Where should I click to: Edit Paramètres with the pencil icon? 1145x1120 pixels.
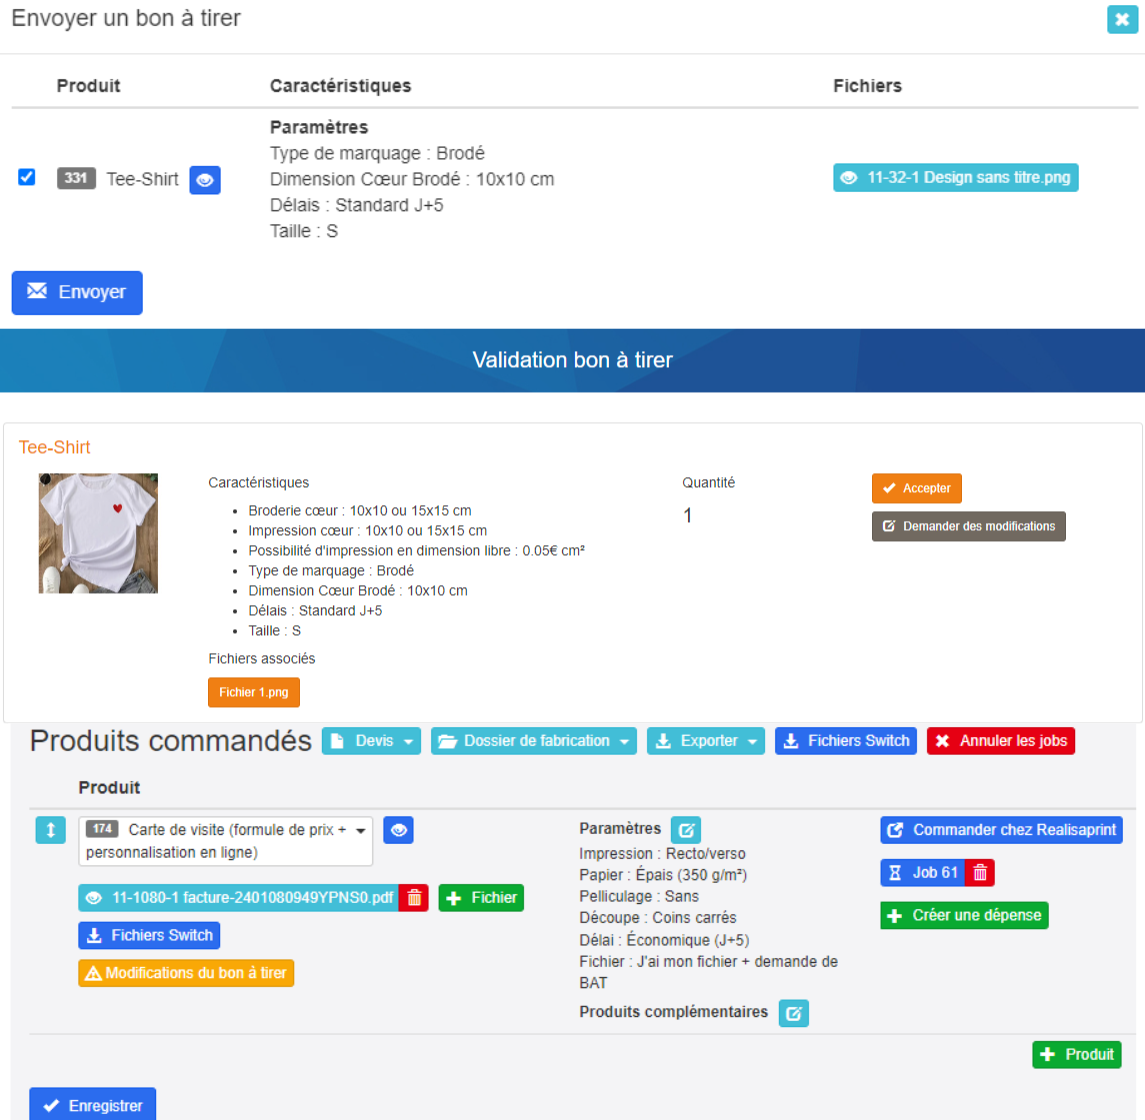tap(686, 830)
